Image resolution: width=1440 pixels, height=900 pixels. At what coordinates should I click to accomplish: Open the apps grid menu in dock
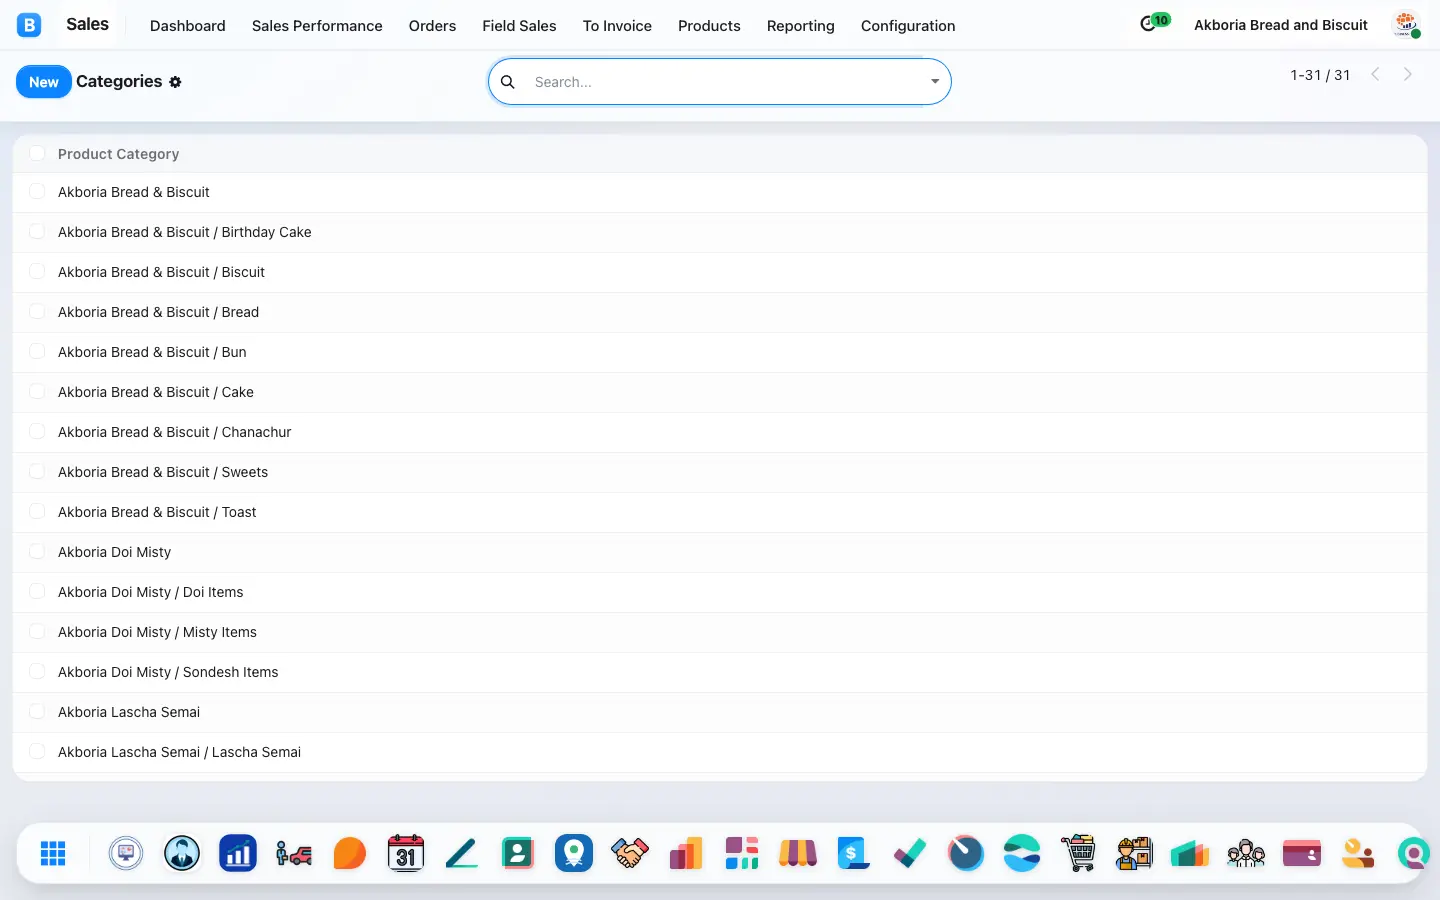(53, 853)
